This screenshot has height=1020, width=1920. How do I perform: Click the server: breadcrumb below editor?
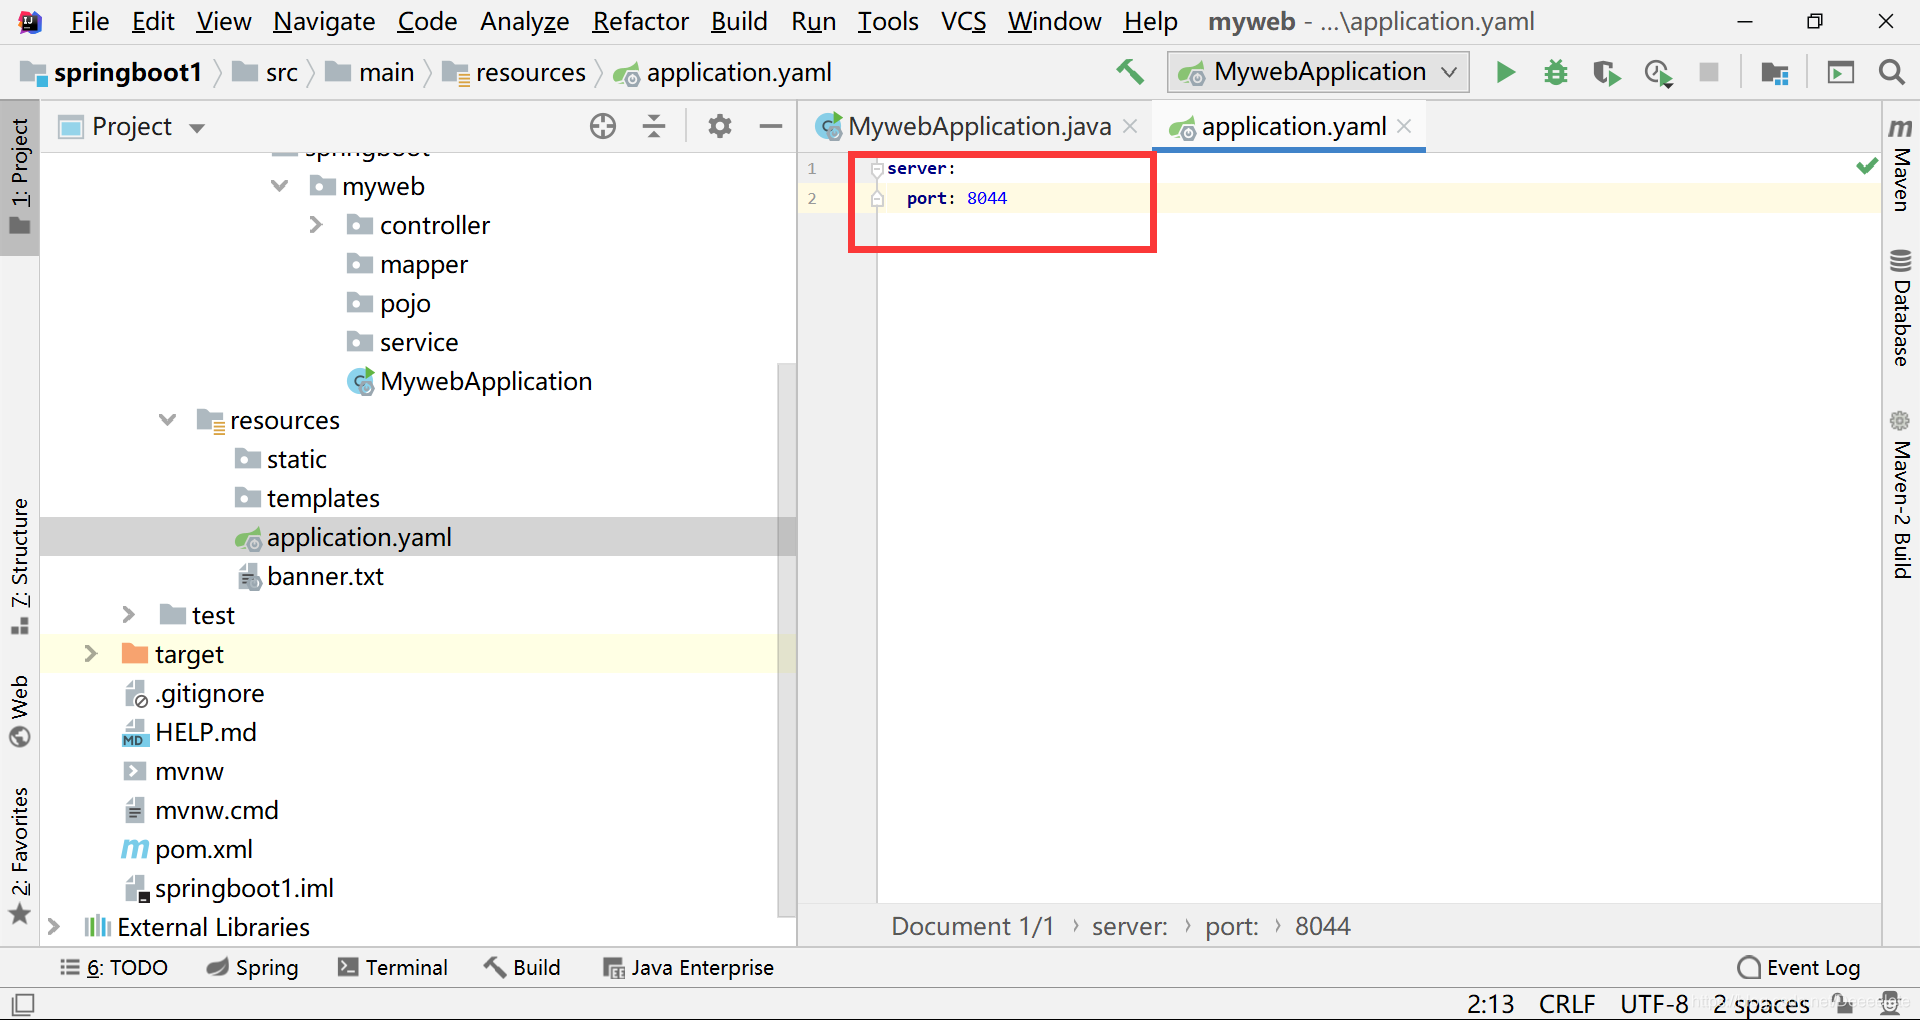coord(1129,926)
